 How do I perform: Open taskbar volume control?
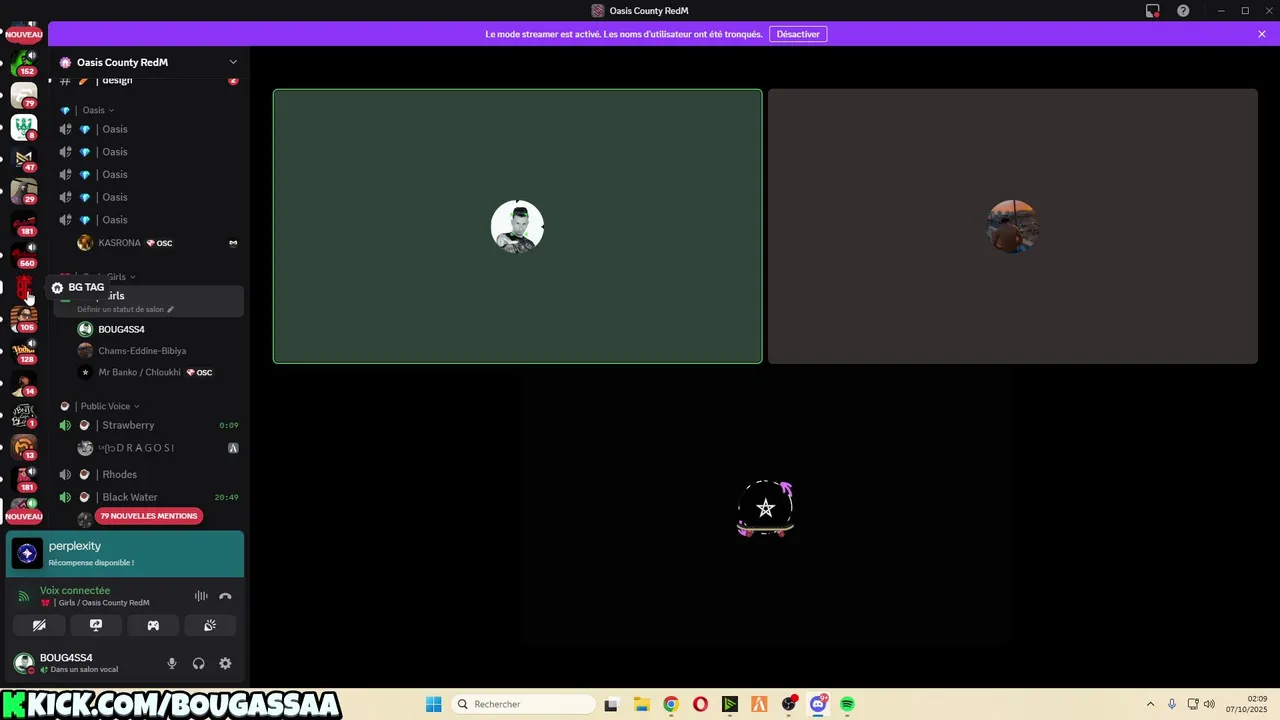click(1209, 704)
